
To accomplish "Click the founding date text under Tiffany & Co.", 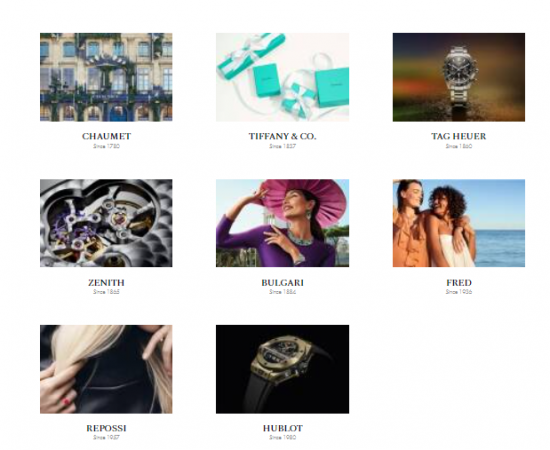I will (x=282, y=146).
